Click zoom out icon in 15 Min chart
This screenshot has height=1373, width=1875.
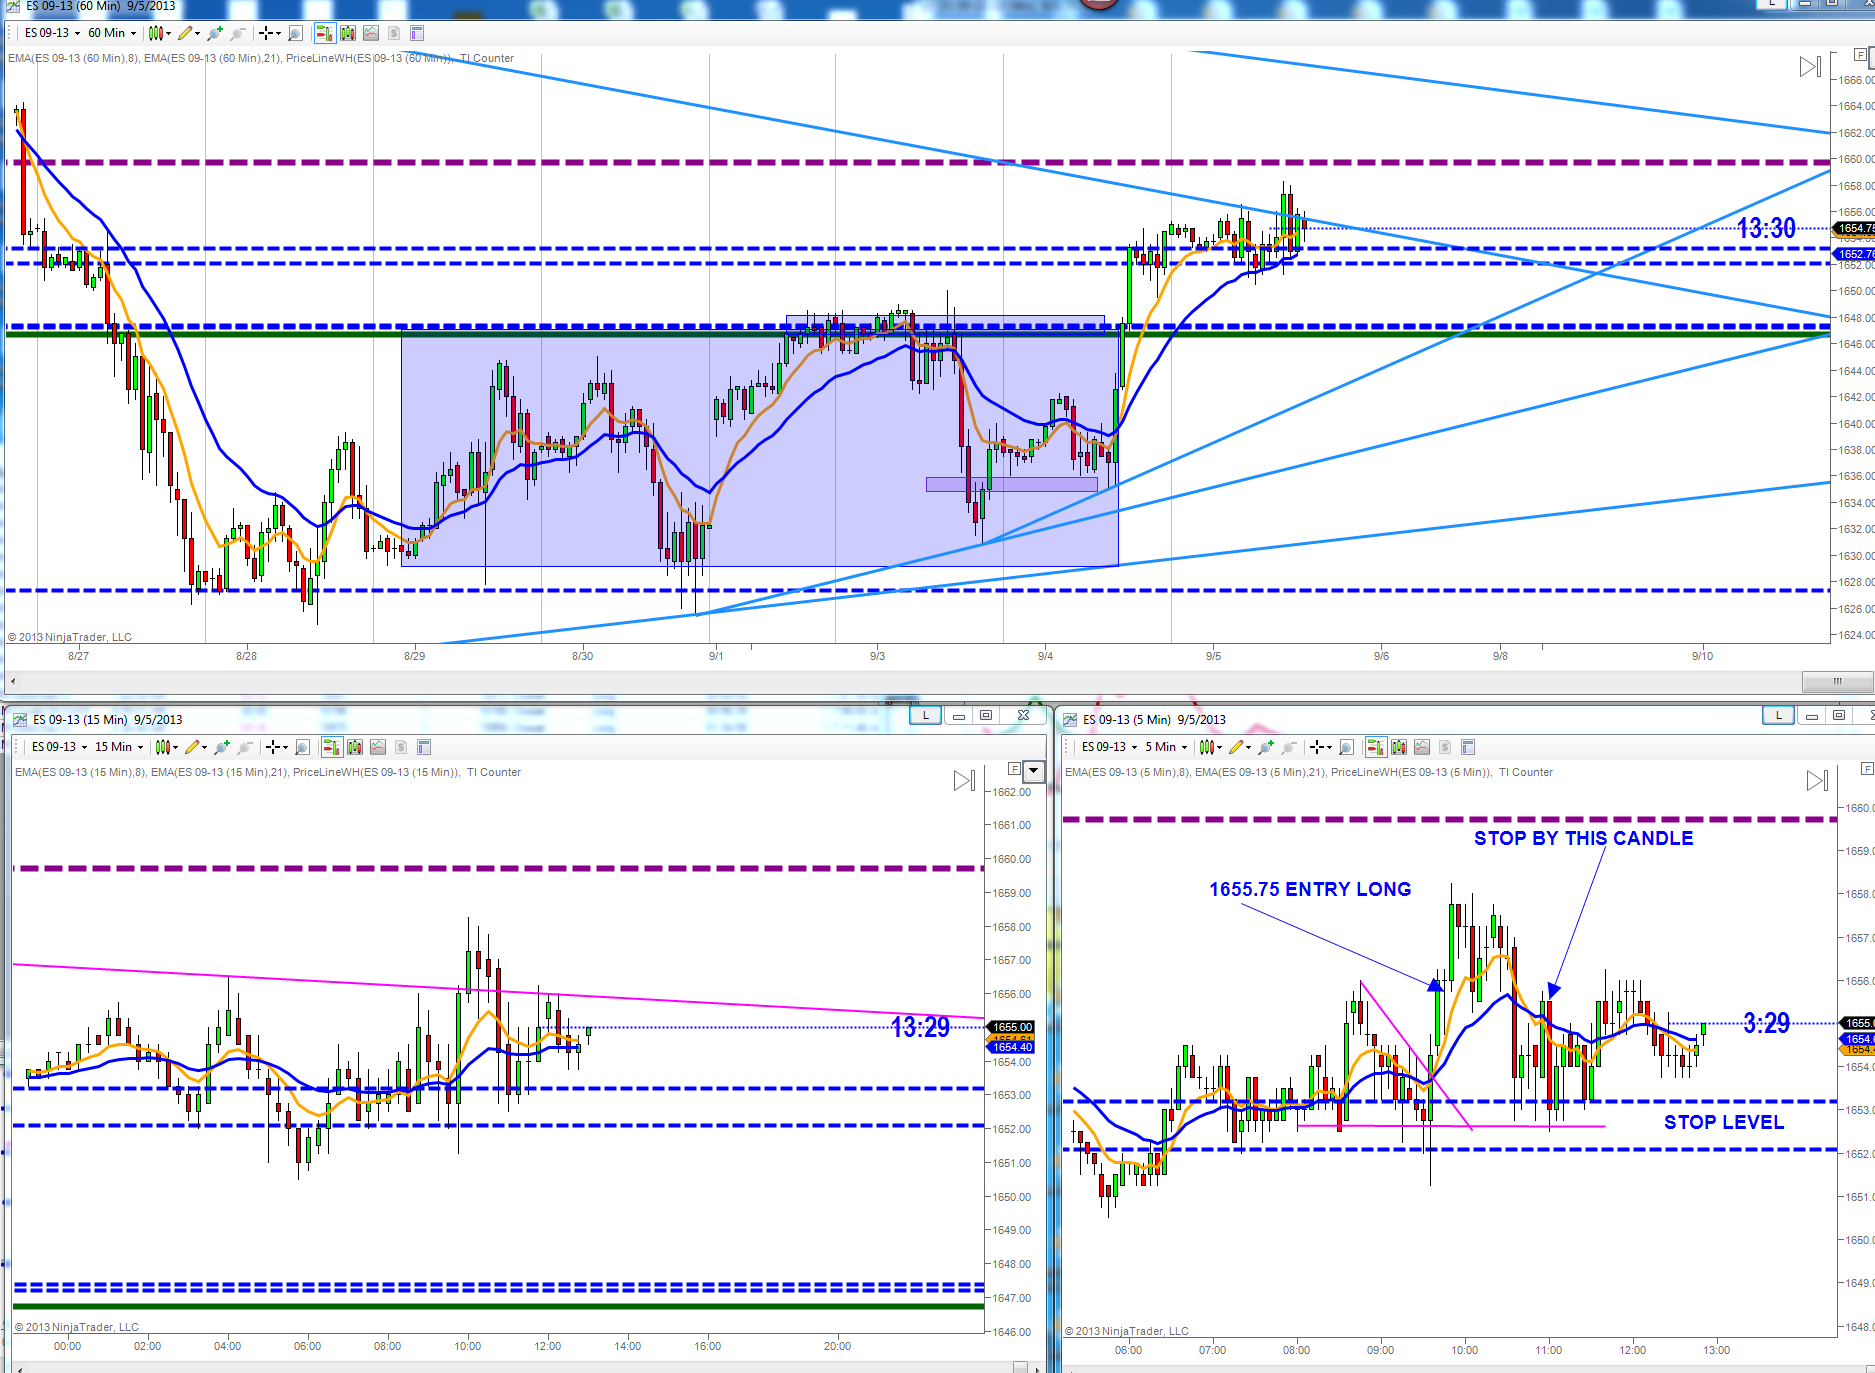point(244,747)
